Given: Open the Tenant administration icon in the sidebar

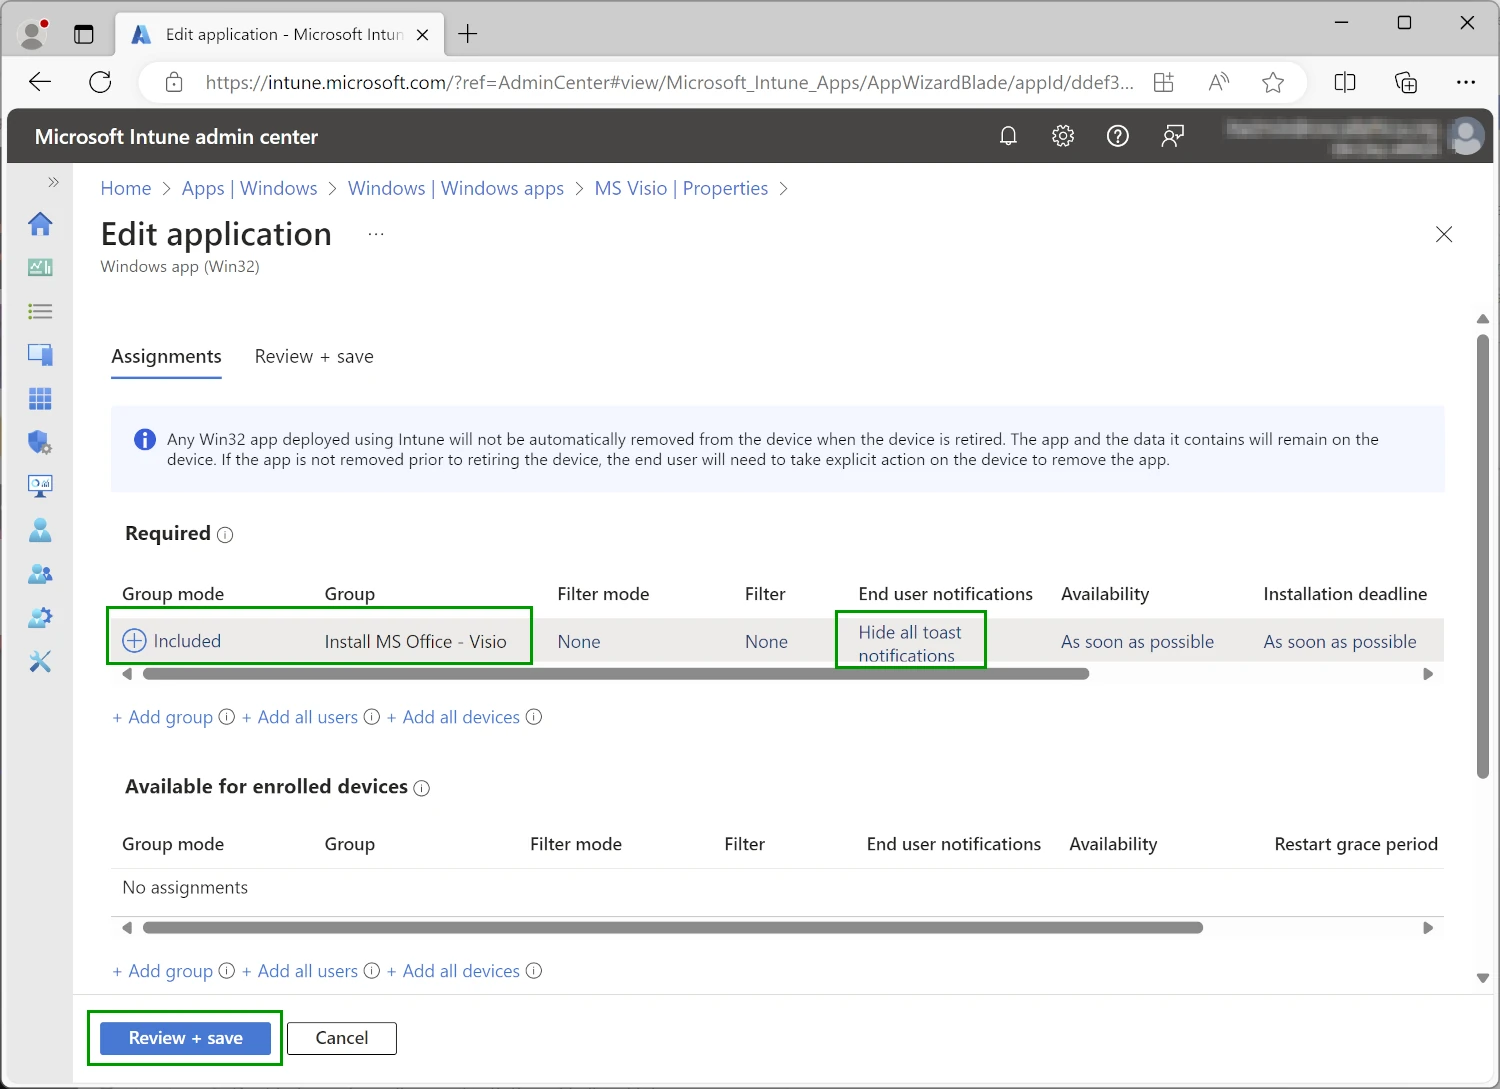Looking at the screenshot, I should coord(40,617).
